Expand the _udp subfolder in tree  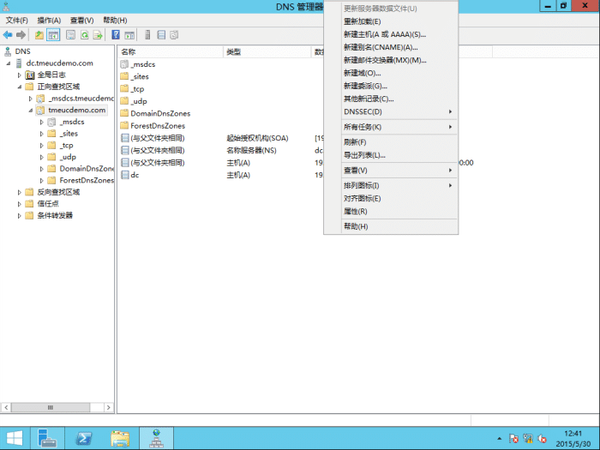(x=41, y=157)
